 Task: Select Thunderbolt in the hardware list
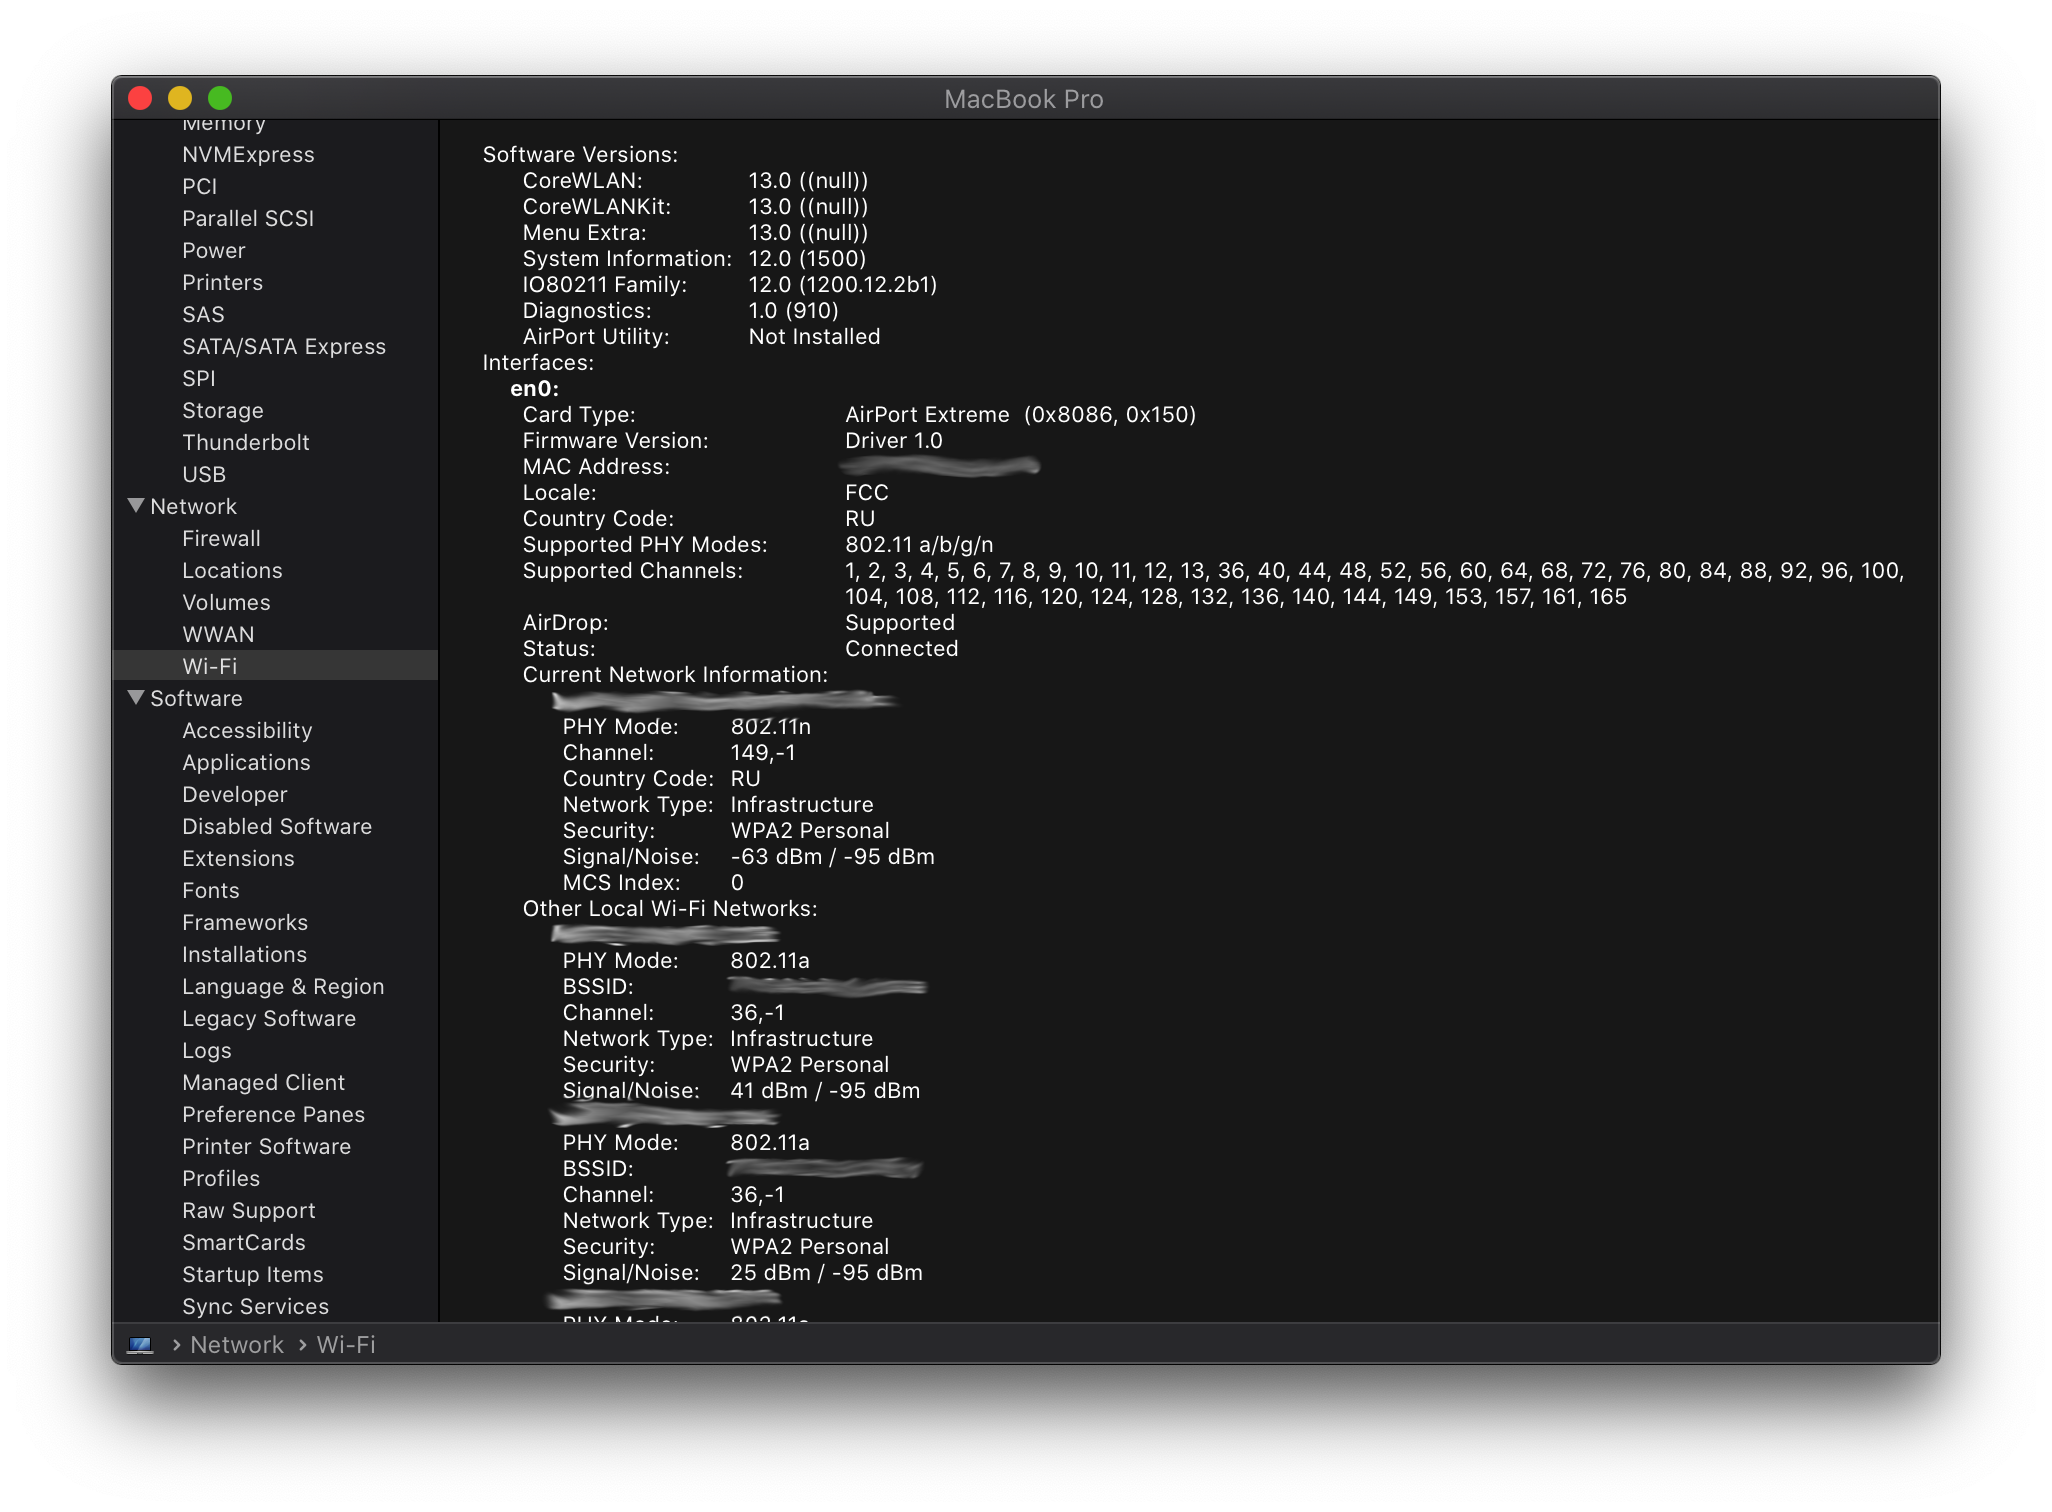245,442
